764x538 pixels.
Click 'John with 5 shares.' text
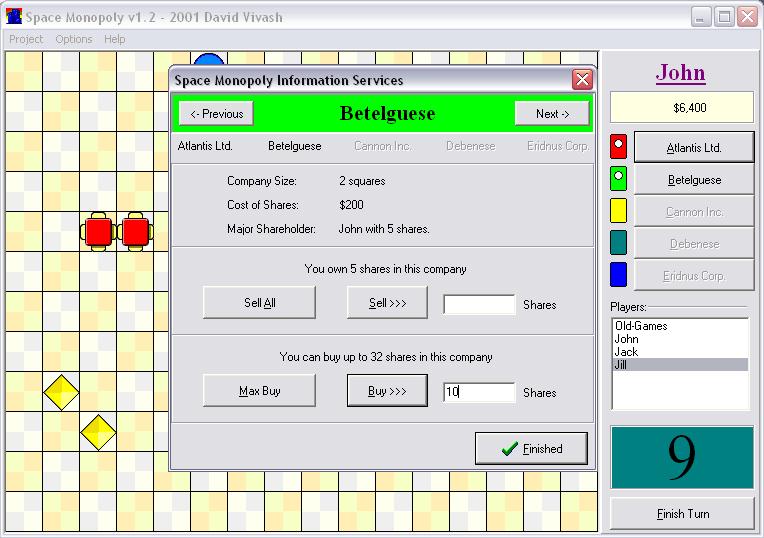point(384,229)
